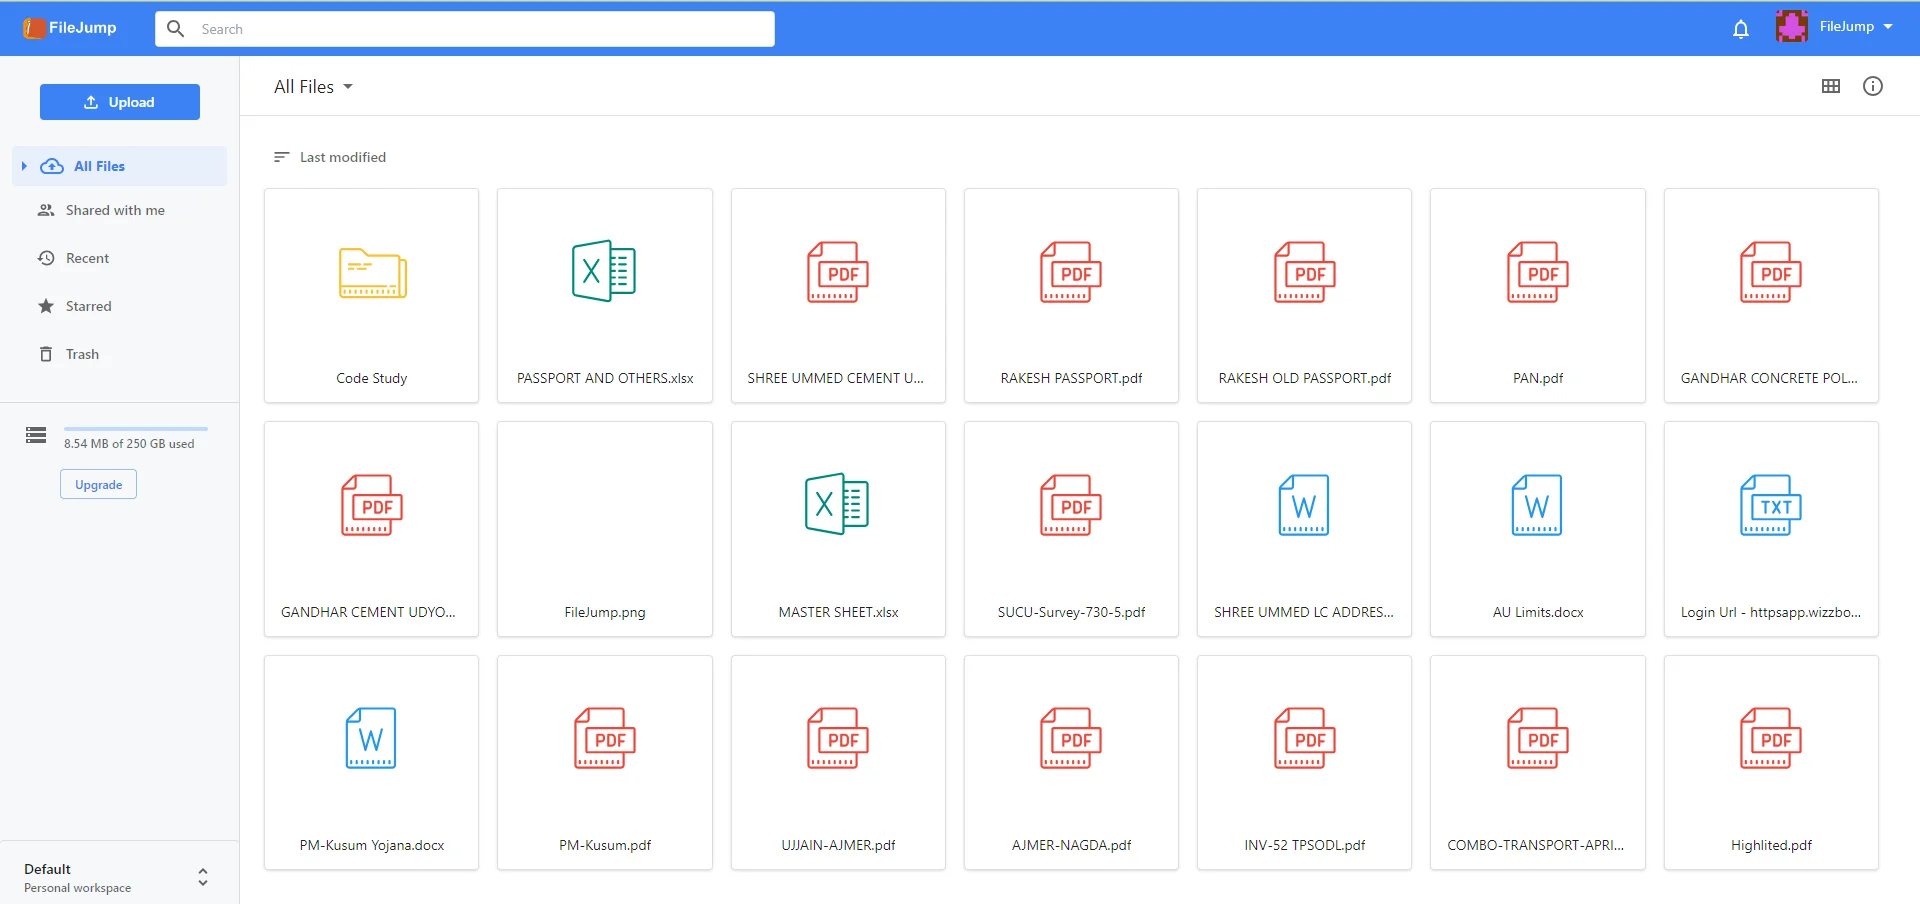Open the All Files filter dropdown

point(313,86)
